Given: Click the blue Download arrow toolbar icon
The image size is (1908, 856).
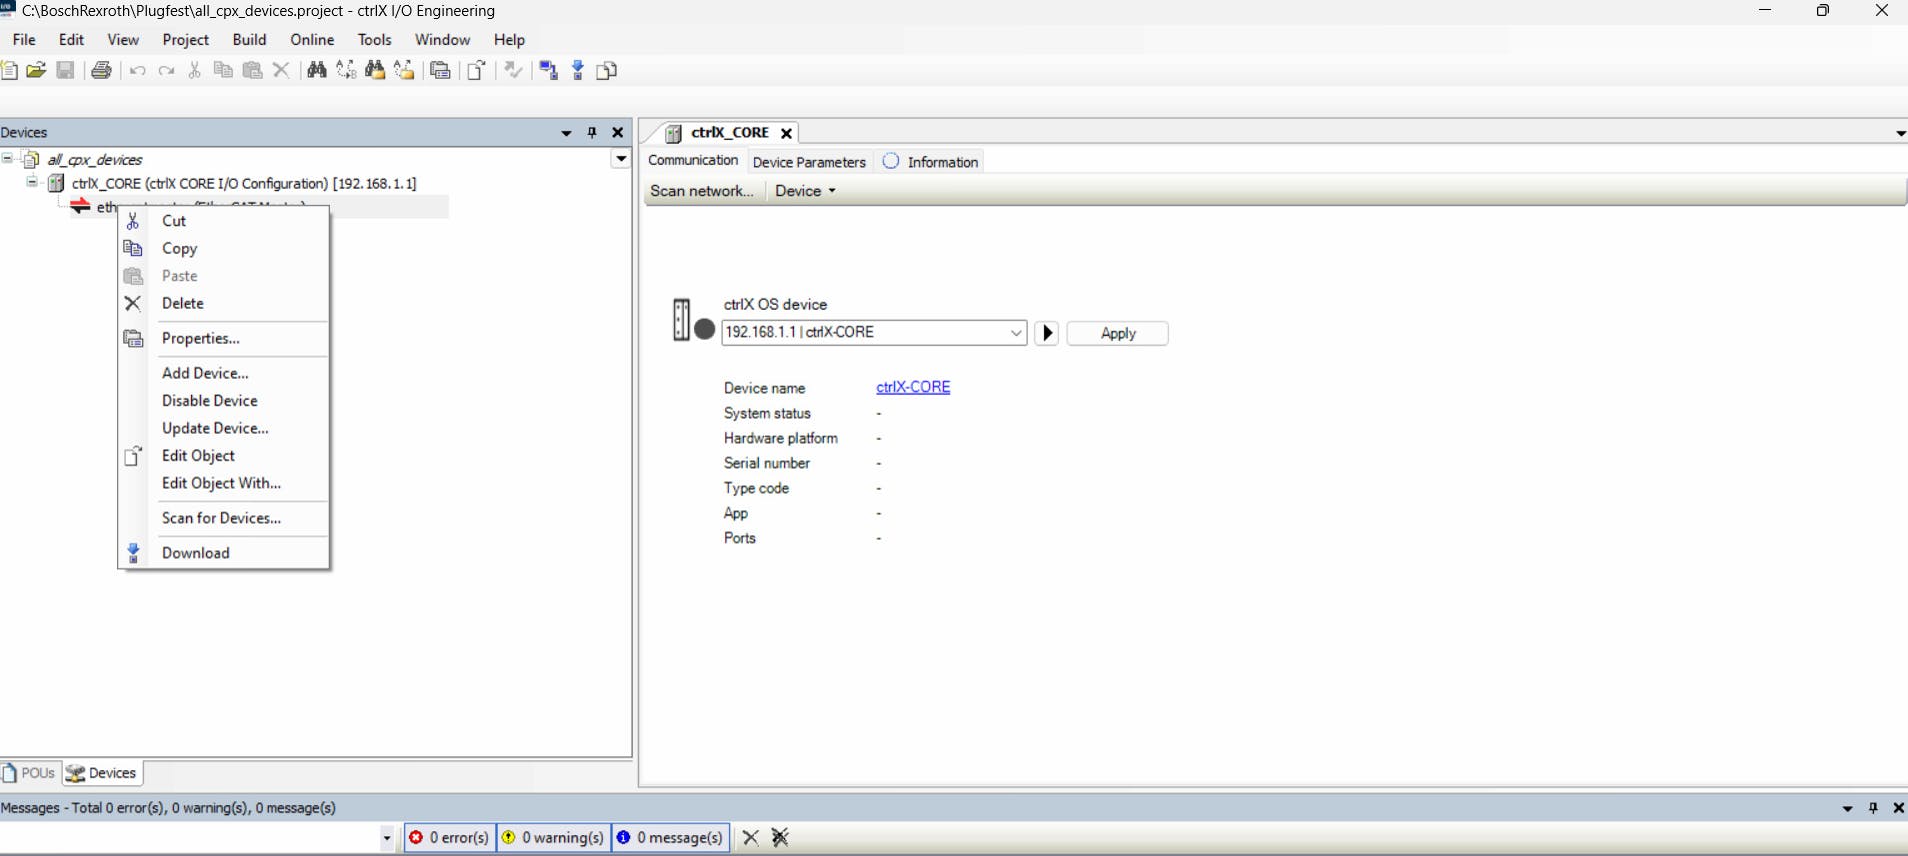Looking at the screenshot, I should (578, 70).
